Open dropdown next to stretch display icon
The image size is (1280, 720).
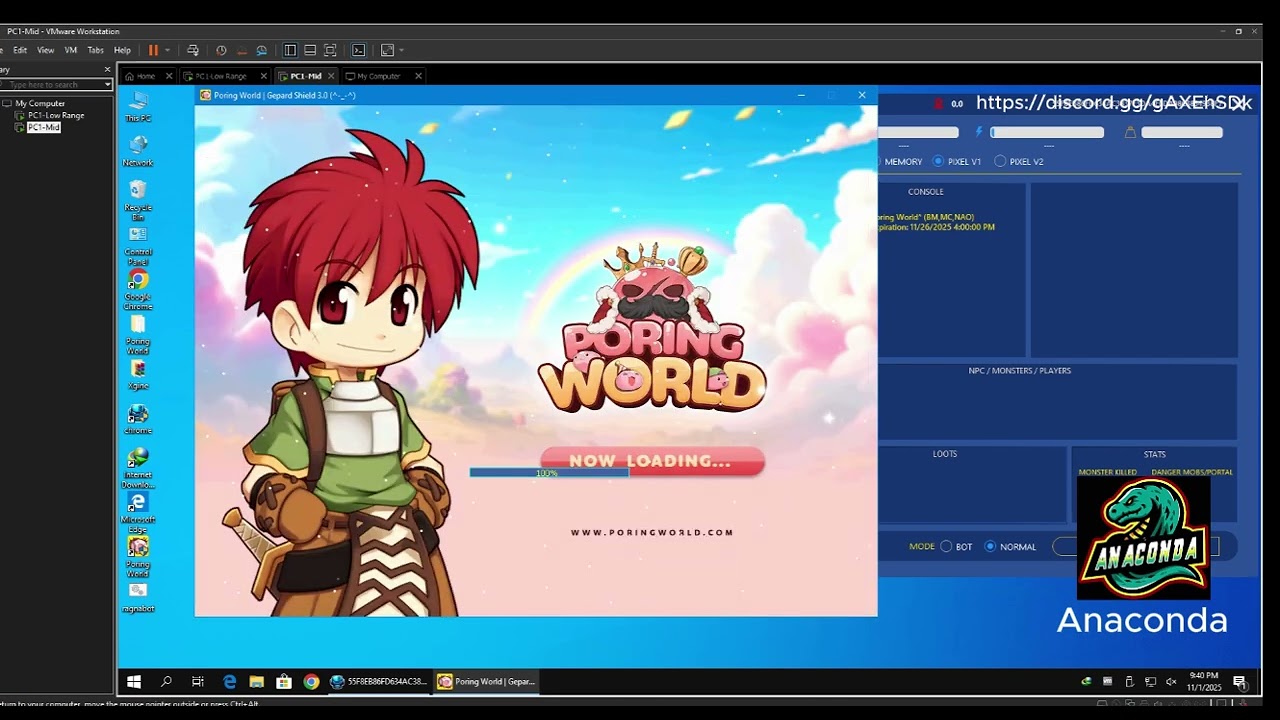[x=402, y=50]
